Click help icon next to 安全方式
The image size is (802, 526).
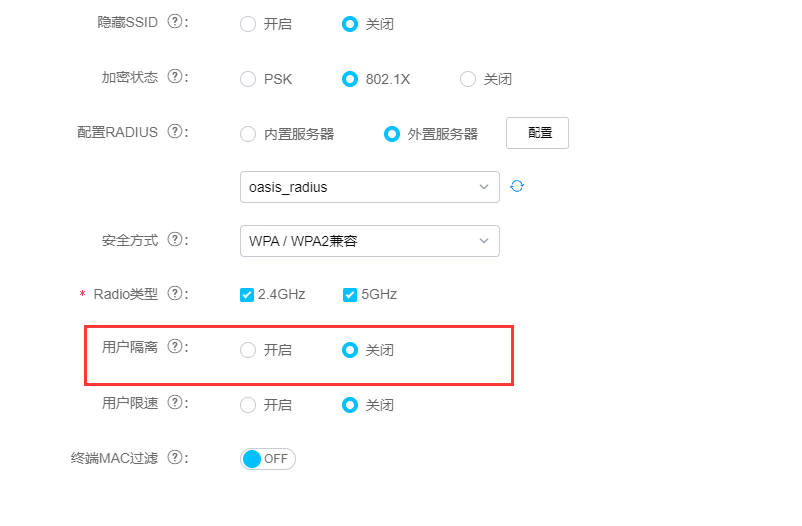[x=175, y=240]
